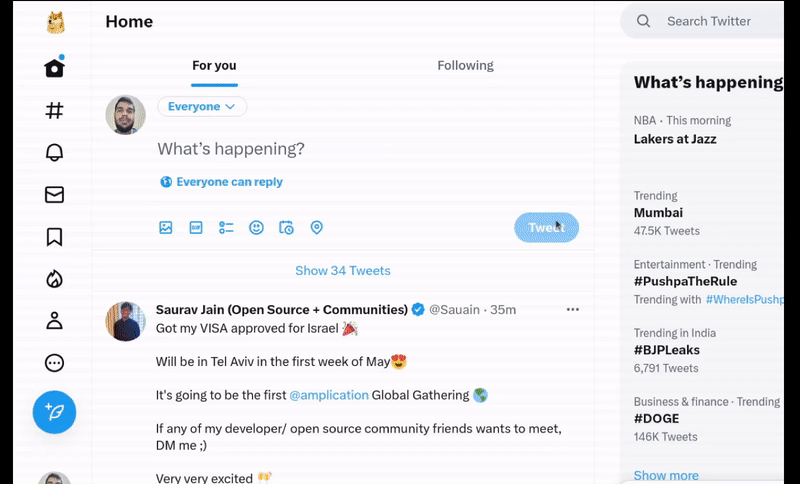Open the More circle menu in sidebar

pyautogui.click(x=54, y=363)
